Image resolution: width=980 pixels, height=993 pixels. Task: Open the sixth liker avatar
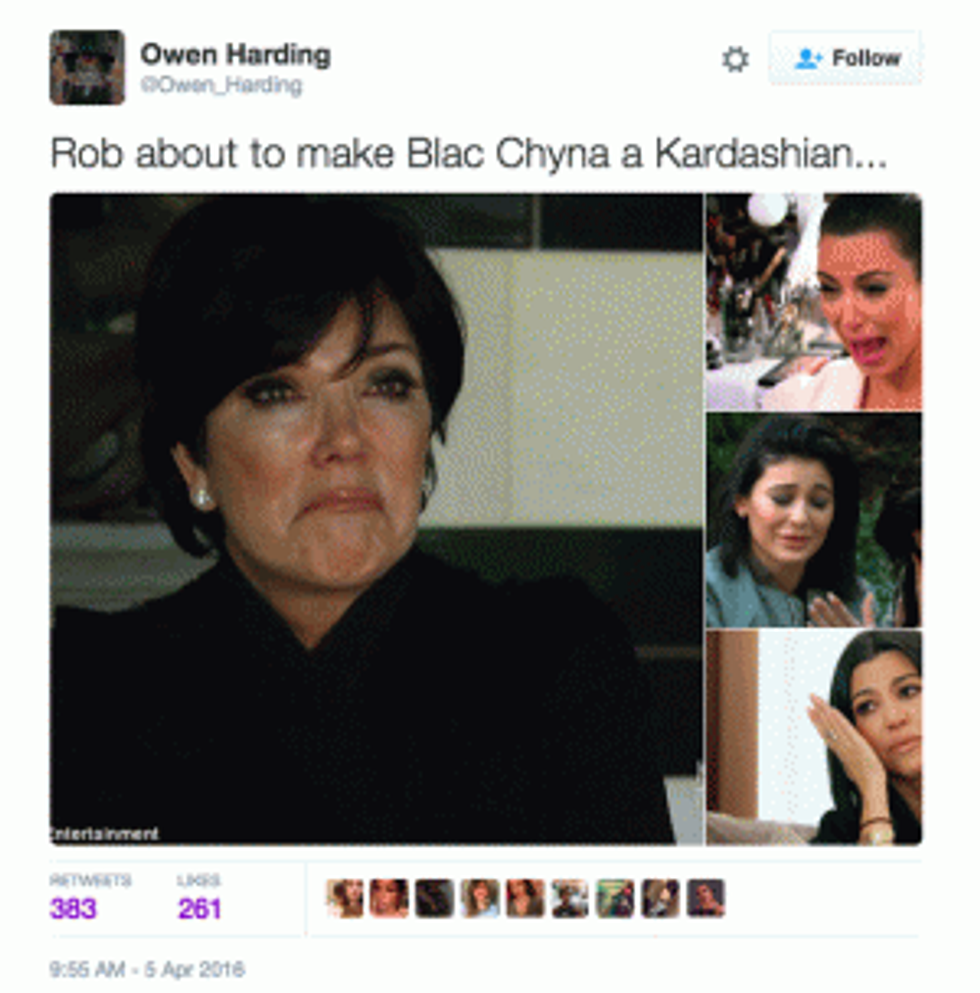(570, 898)
